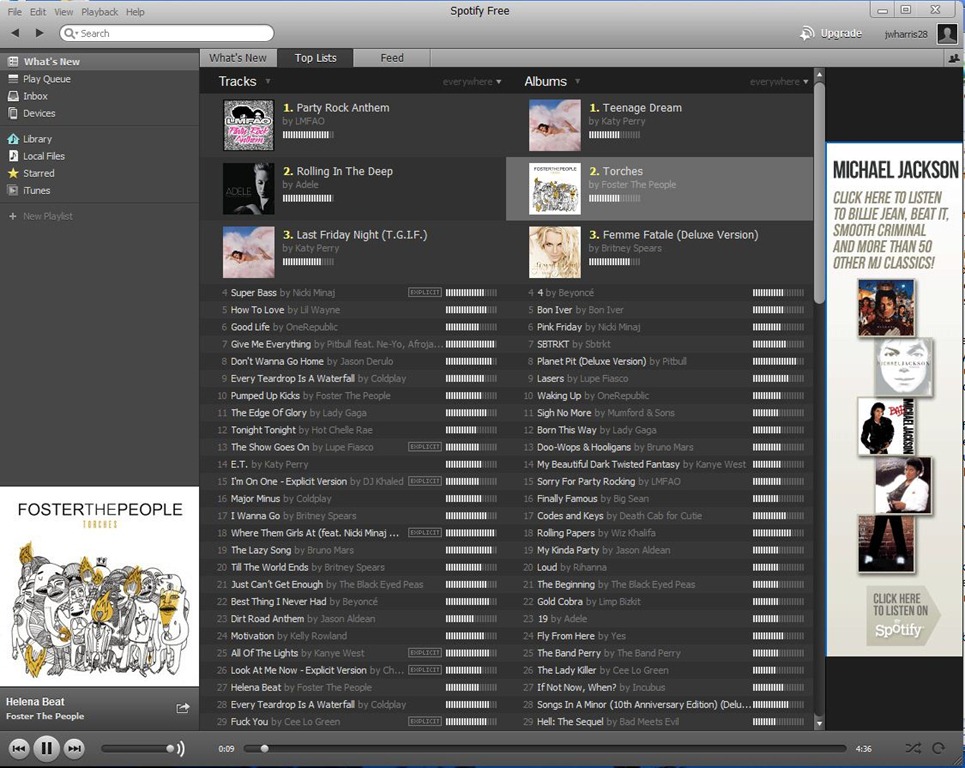Create a New Playlist
This screenshot has width=965, height=768.
(100, 217)
